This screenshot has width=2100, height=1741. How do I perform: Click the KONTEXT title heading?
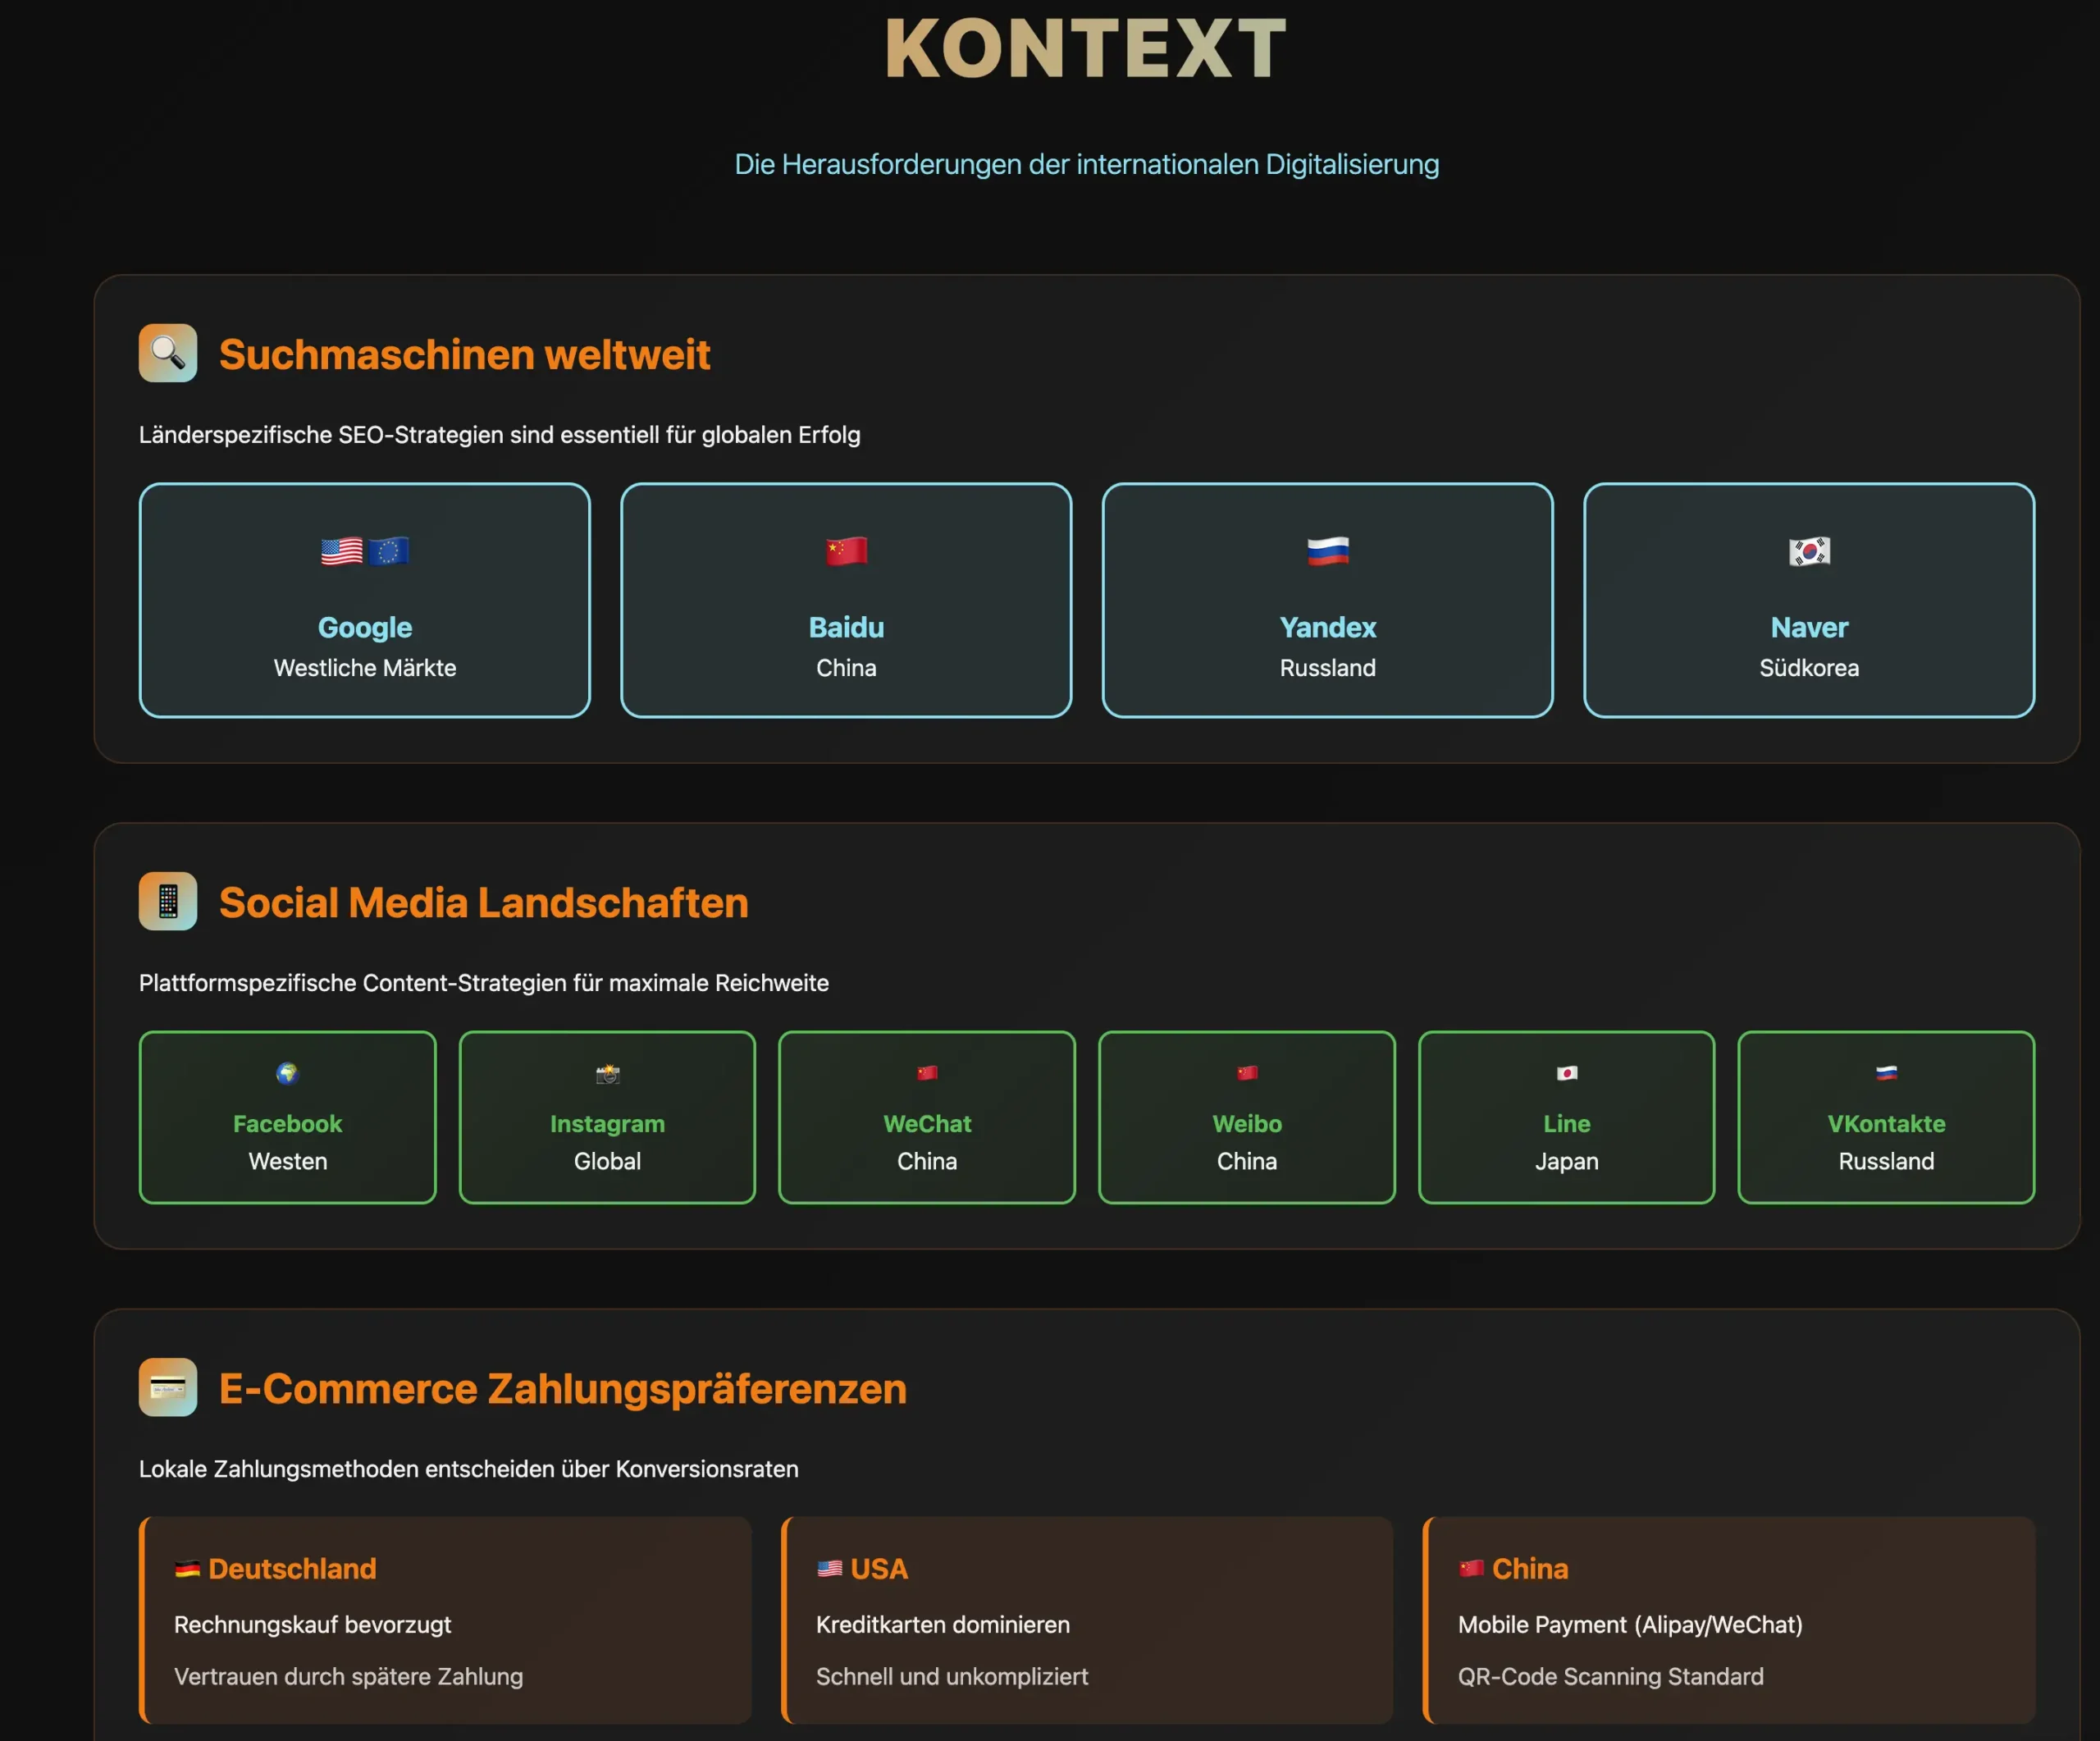1085,48
